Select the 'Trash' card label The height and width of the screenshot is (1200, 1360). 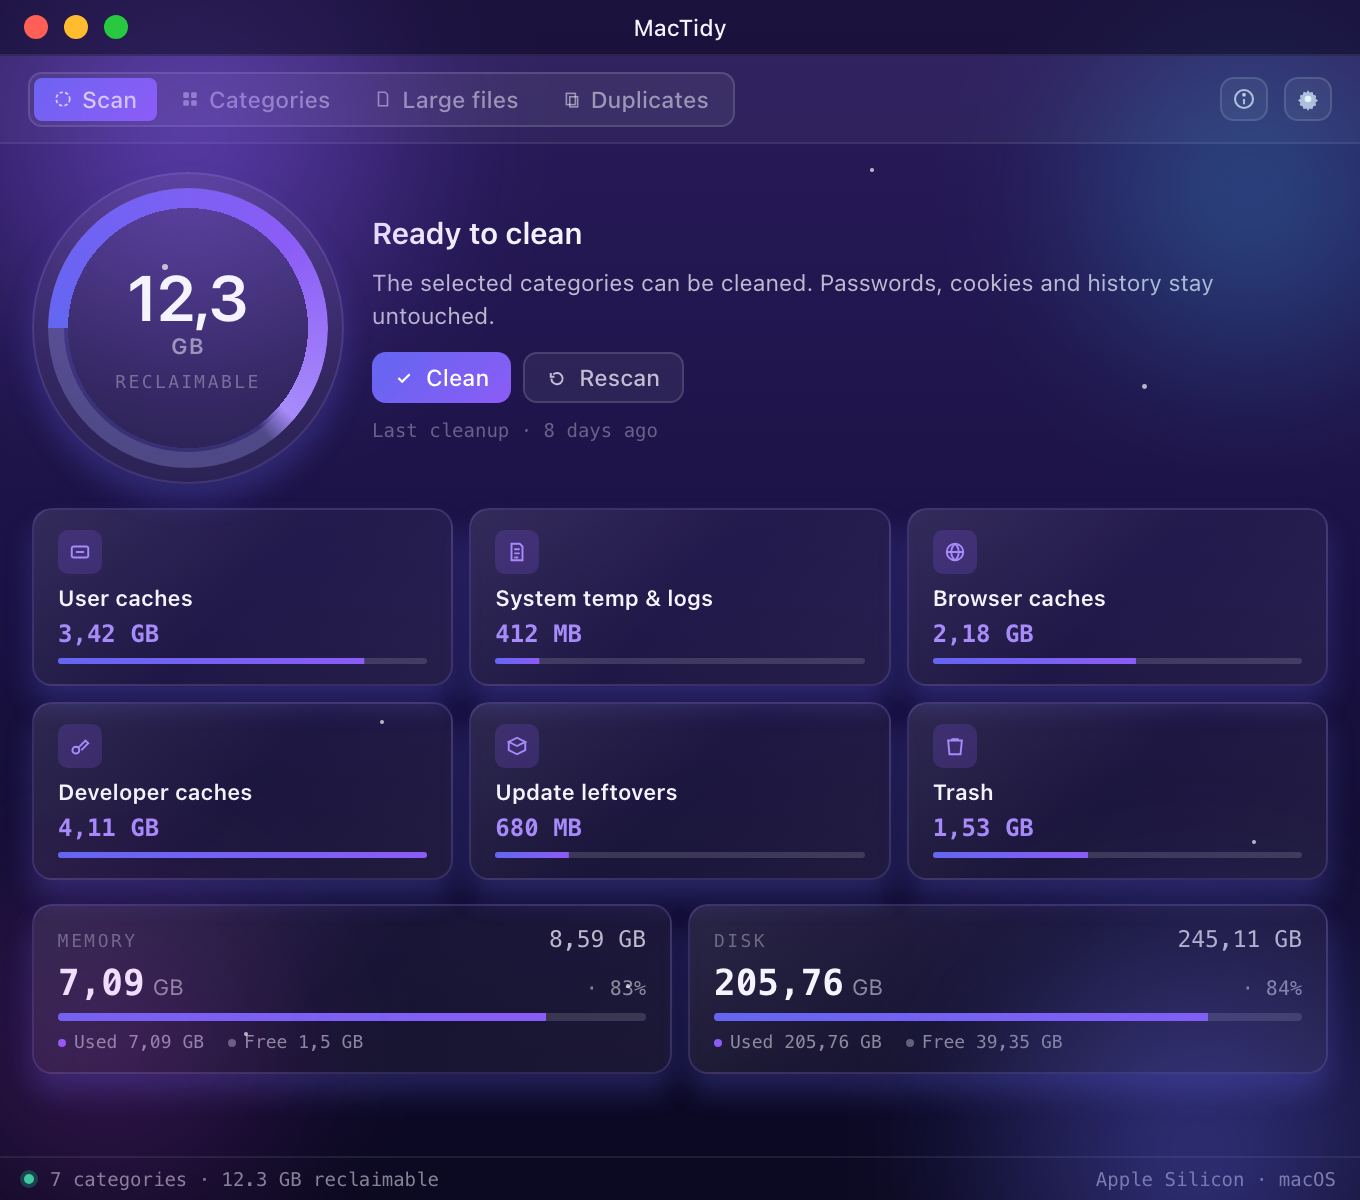point(963,792)
